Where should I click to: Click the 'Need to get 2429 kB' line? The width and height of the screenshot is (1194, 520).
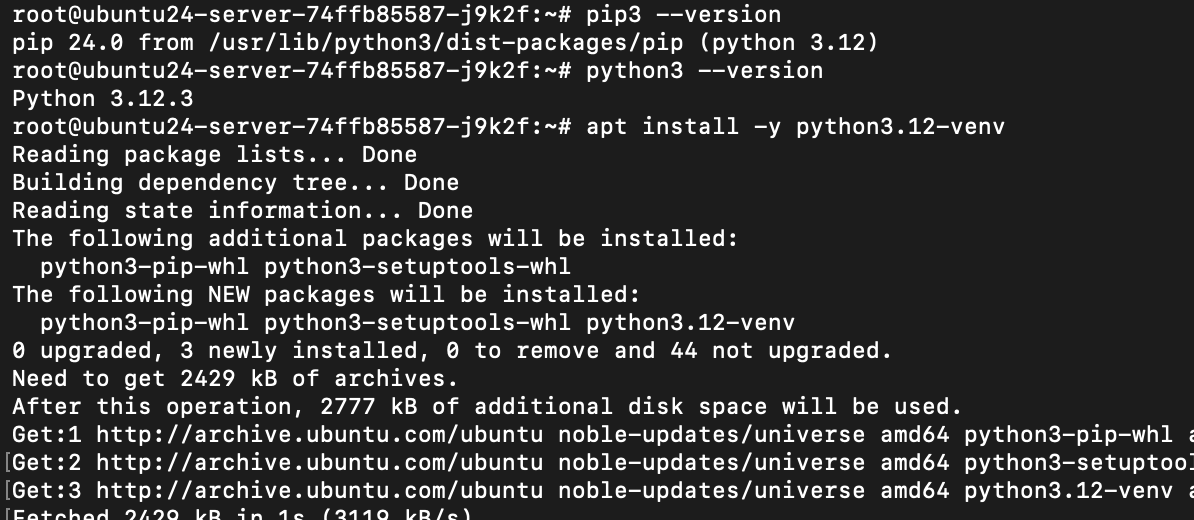coord(235,379)
